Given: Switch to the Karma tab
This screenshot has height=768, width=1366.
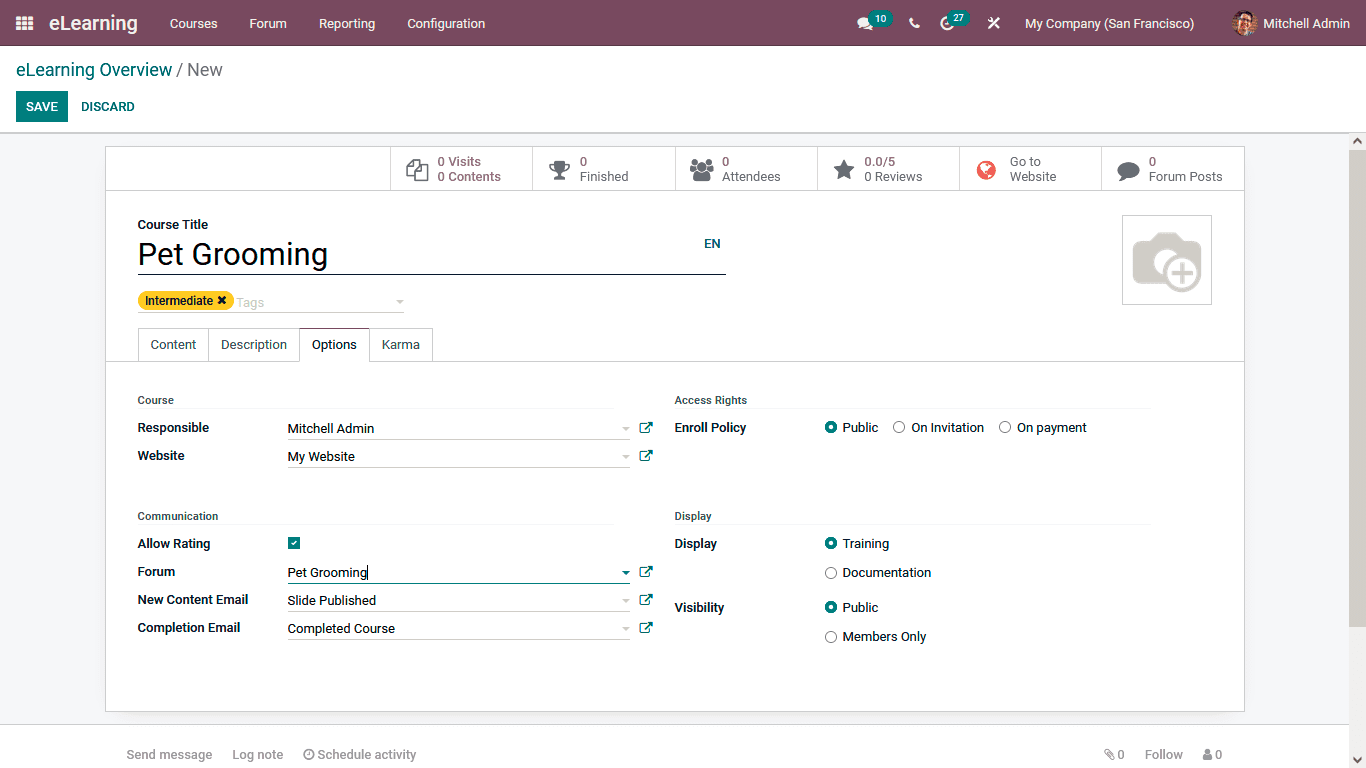Looking at the screenshot, I should coord(400,344).
